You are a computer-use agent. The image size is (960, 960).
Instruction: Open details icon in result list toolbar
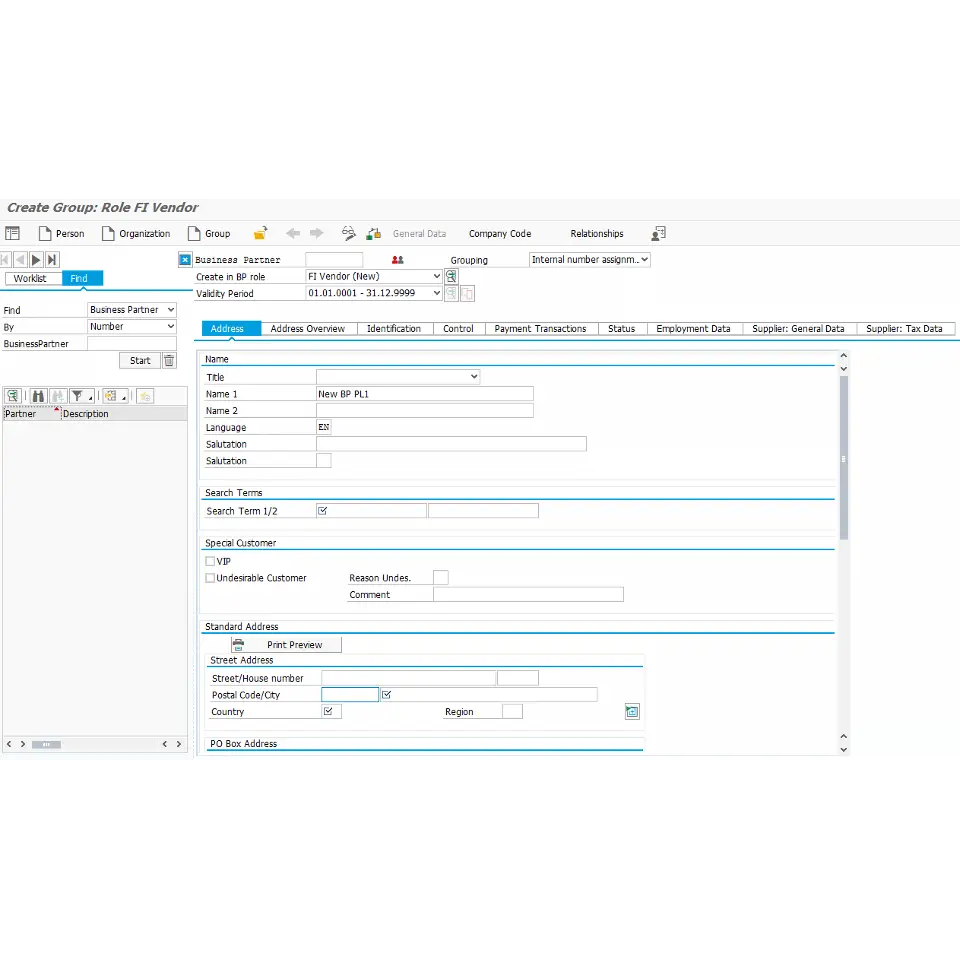click(13, 396)
